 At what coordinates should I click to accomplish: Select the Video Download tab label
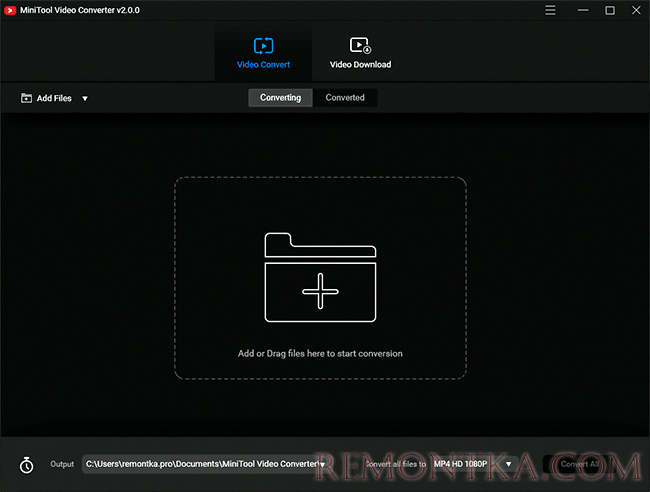(360, 65)
